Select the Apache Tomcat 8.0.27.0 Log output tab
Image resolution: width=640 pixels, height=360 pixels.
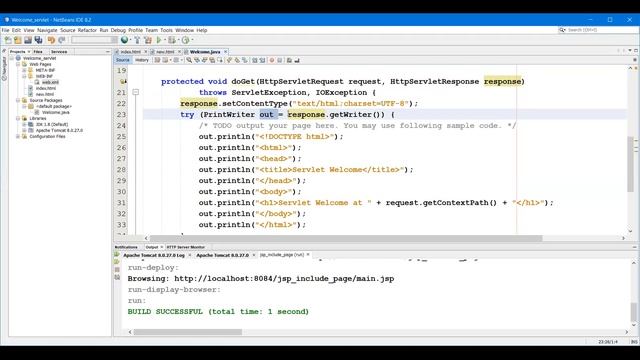point(154,255)
